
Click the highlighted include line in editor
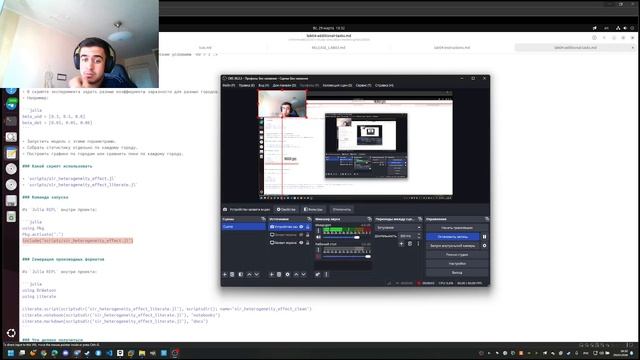point(78,241)
